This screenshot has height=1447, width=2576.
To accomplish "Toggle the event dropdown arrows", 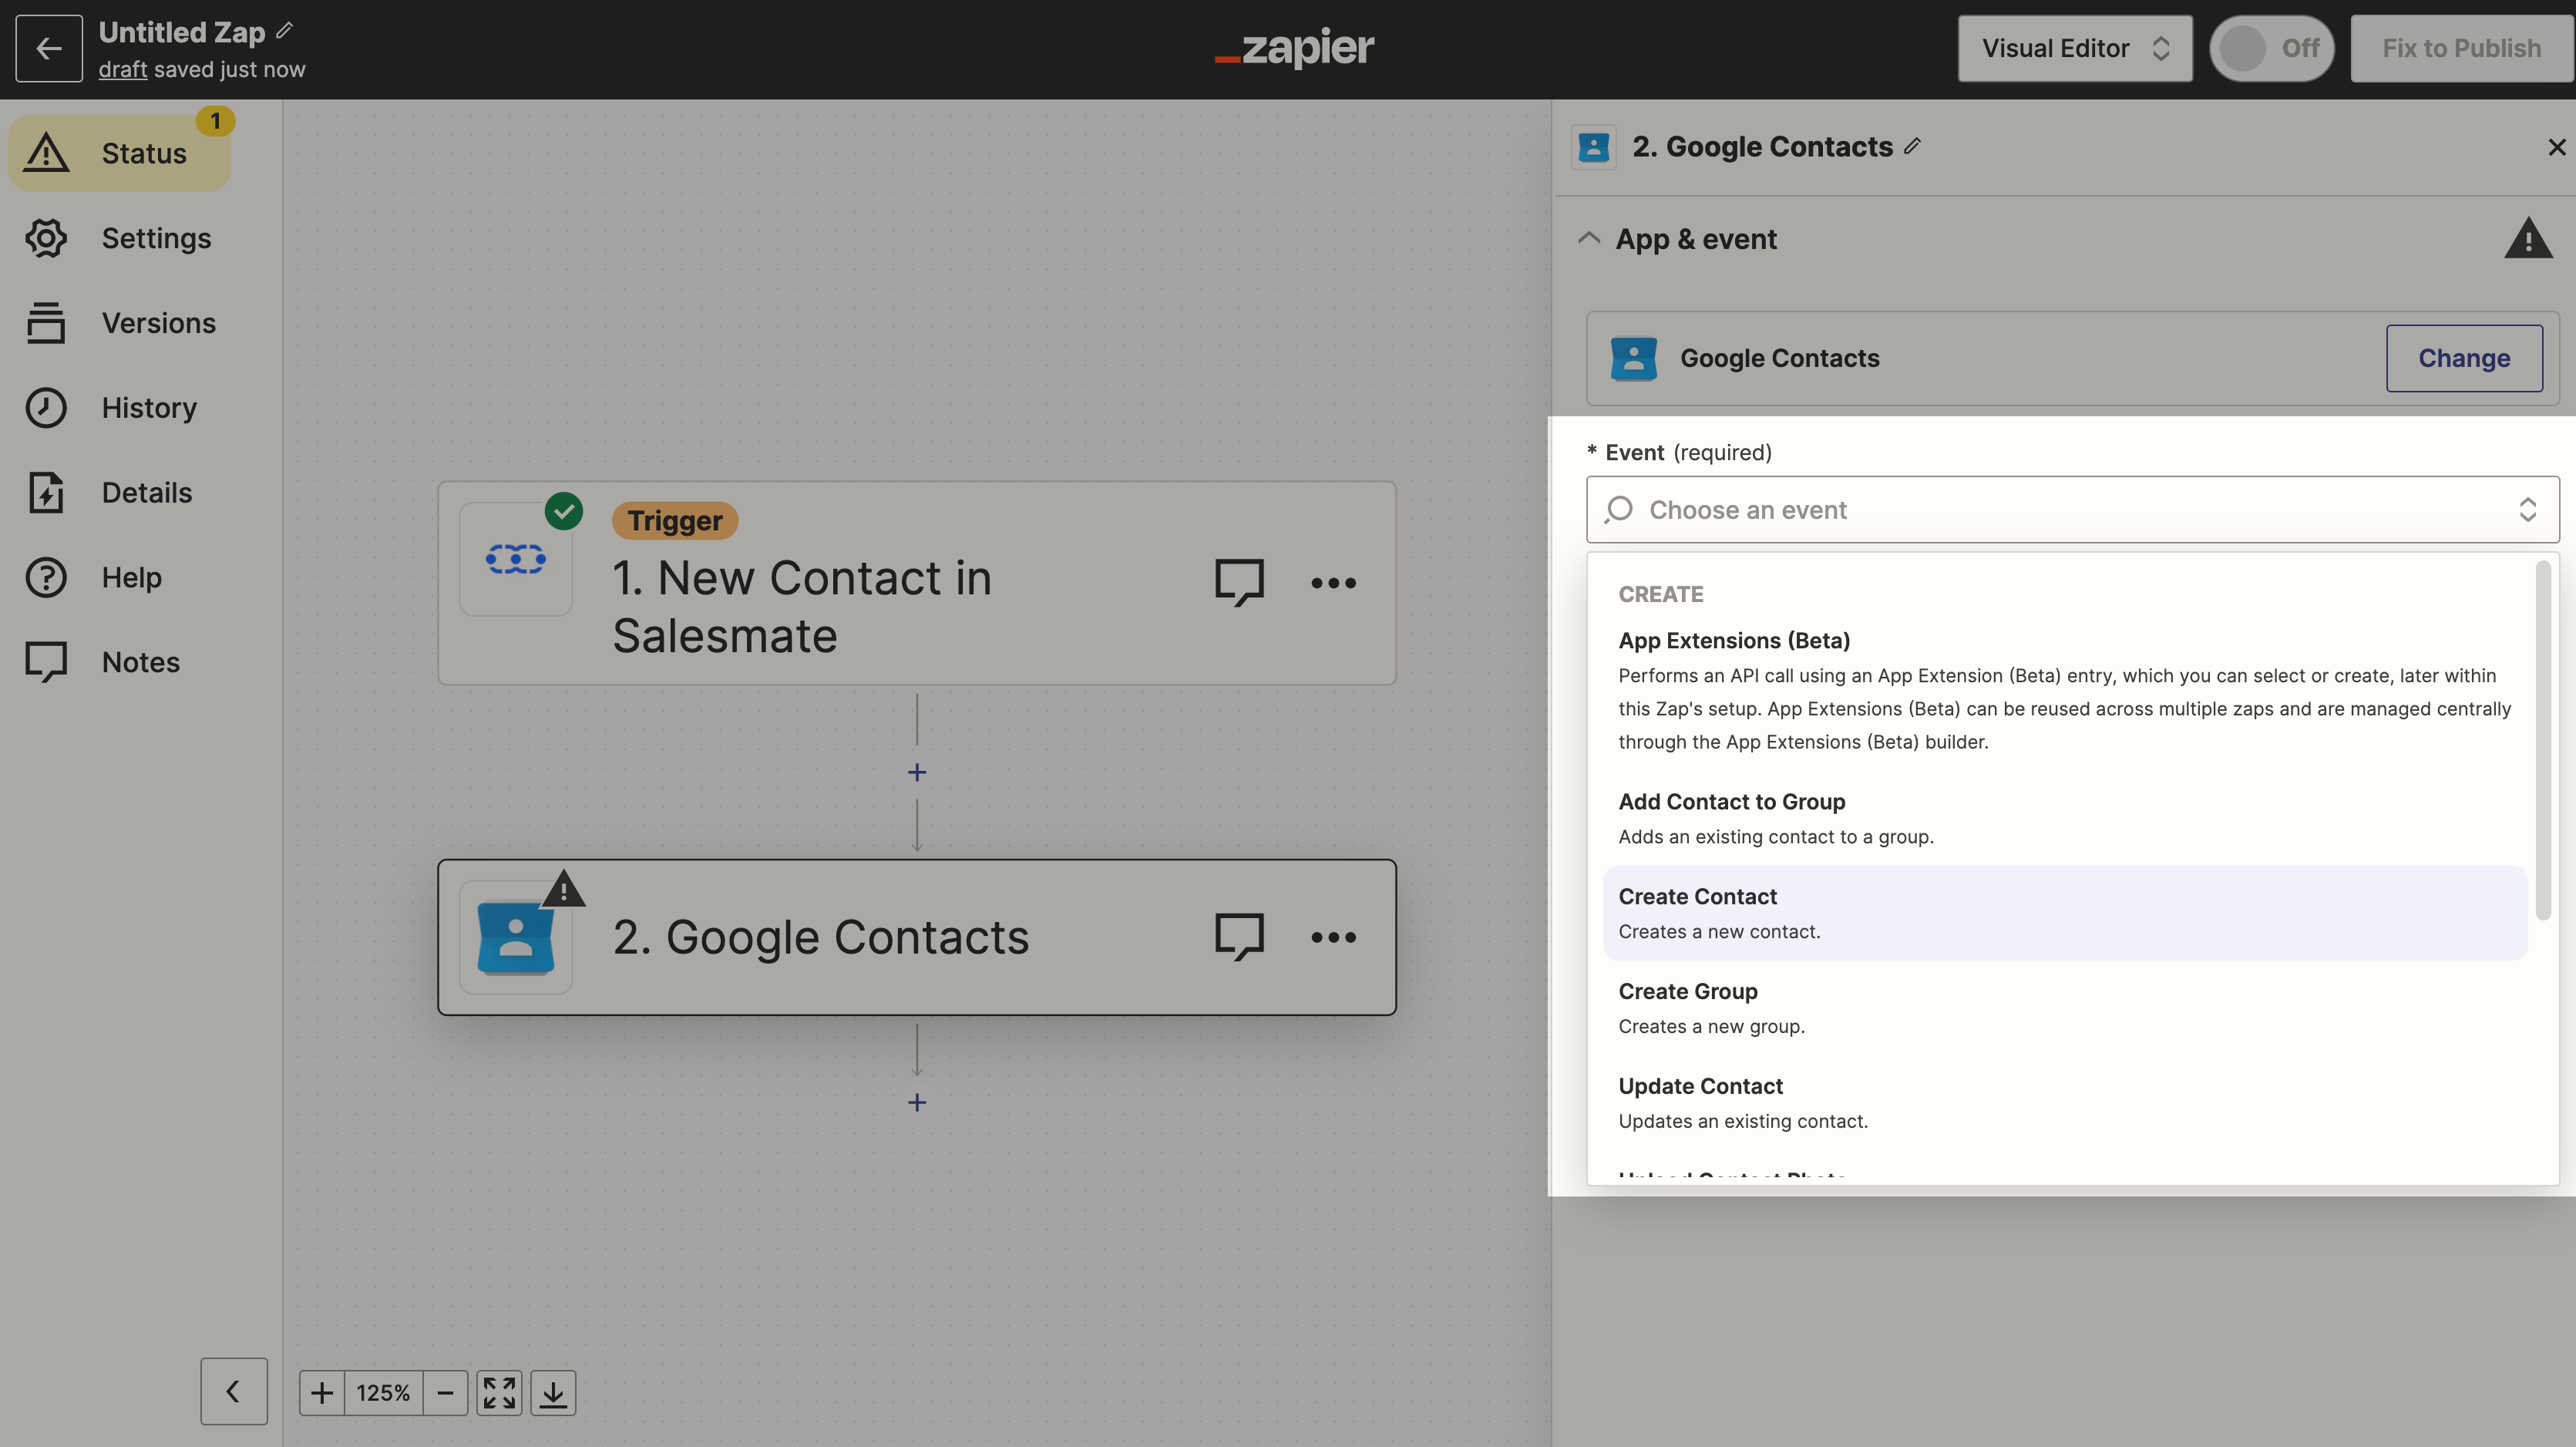I will pos(2527,510).
